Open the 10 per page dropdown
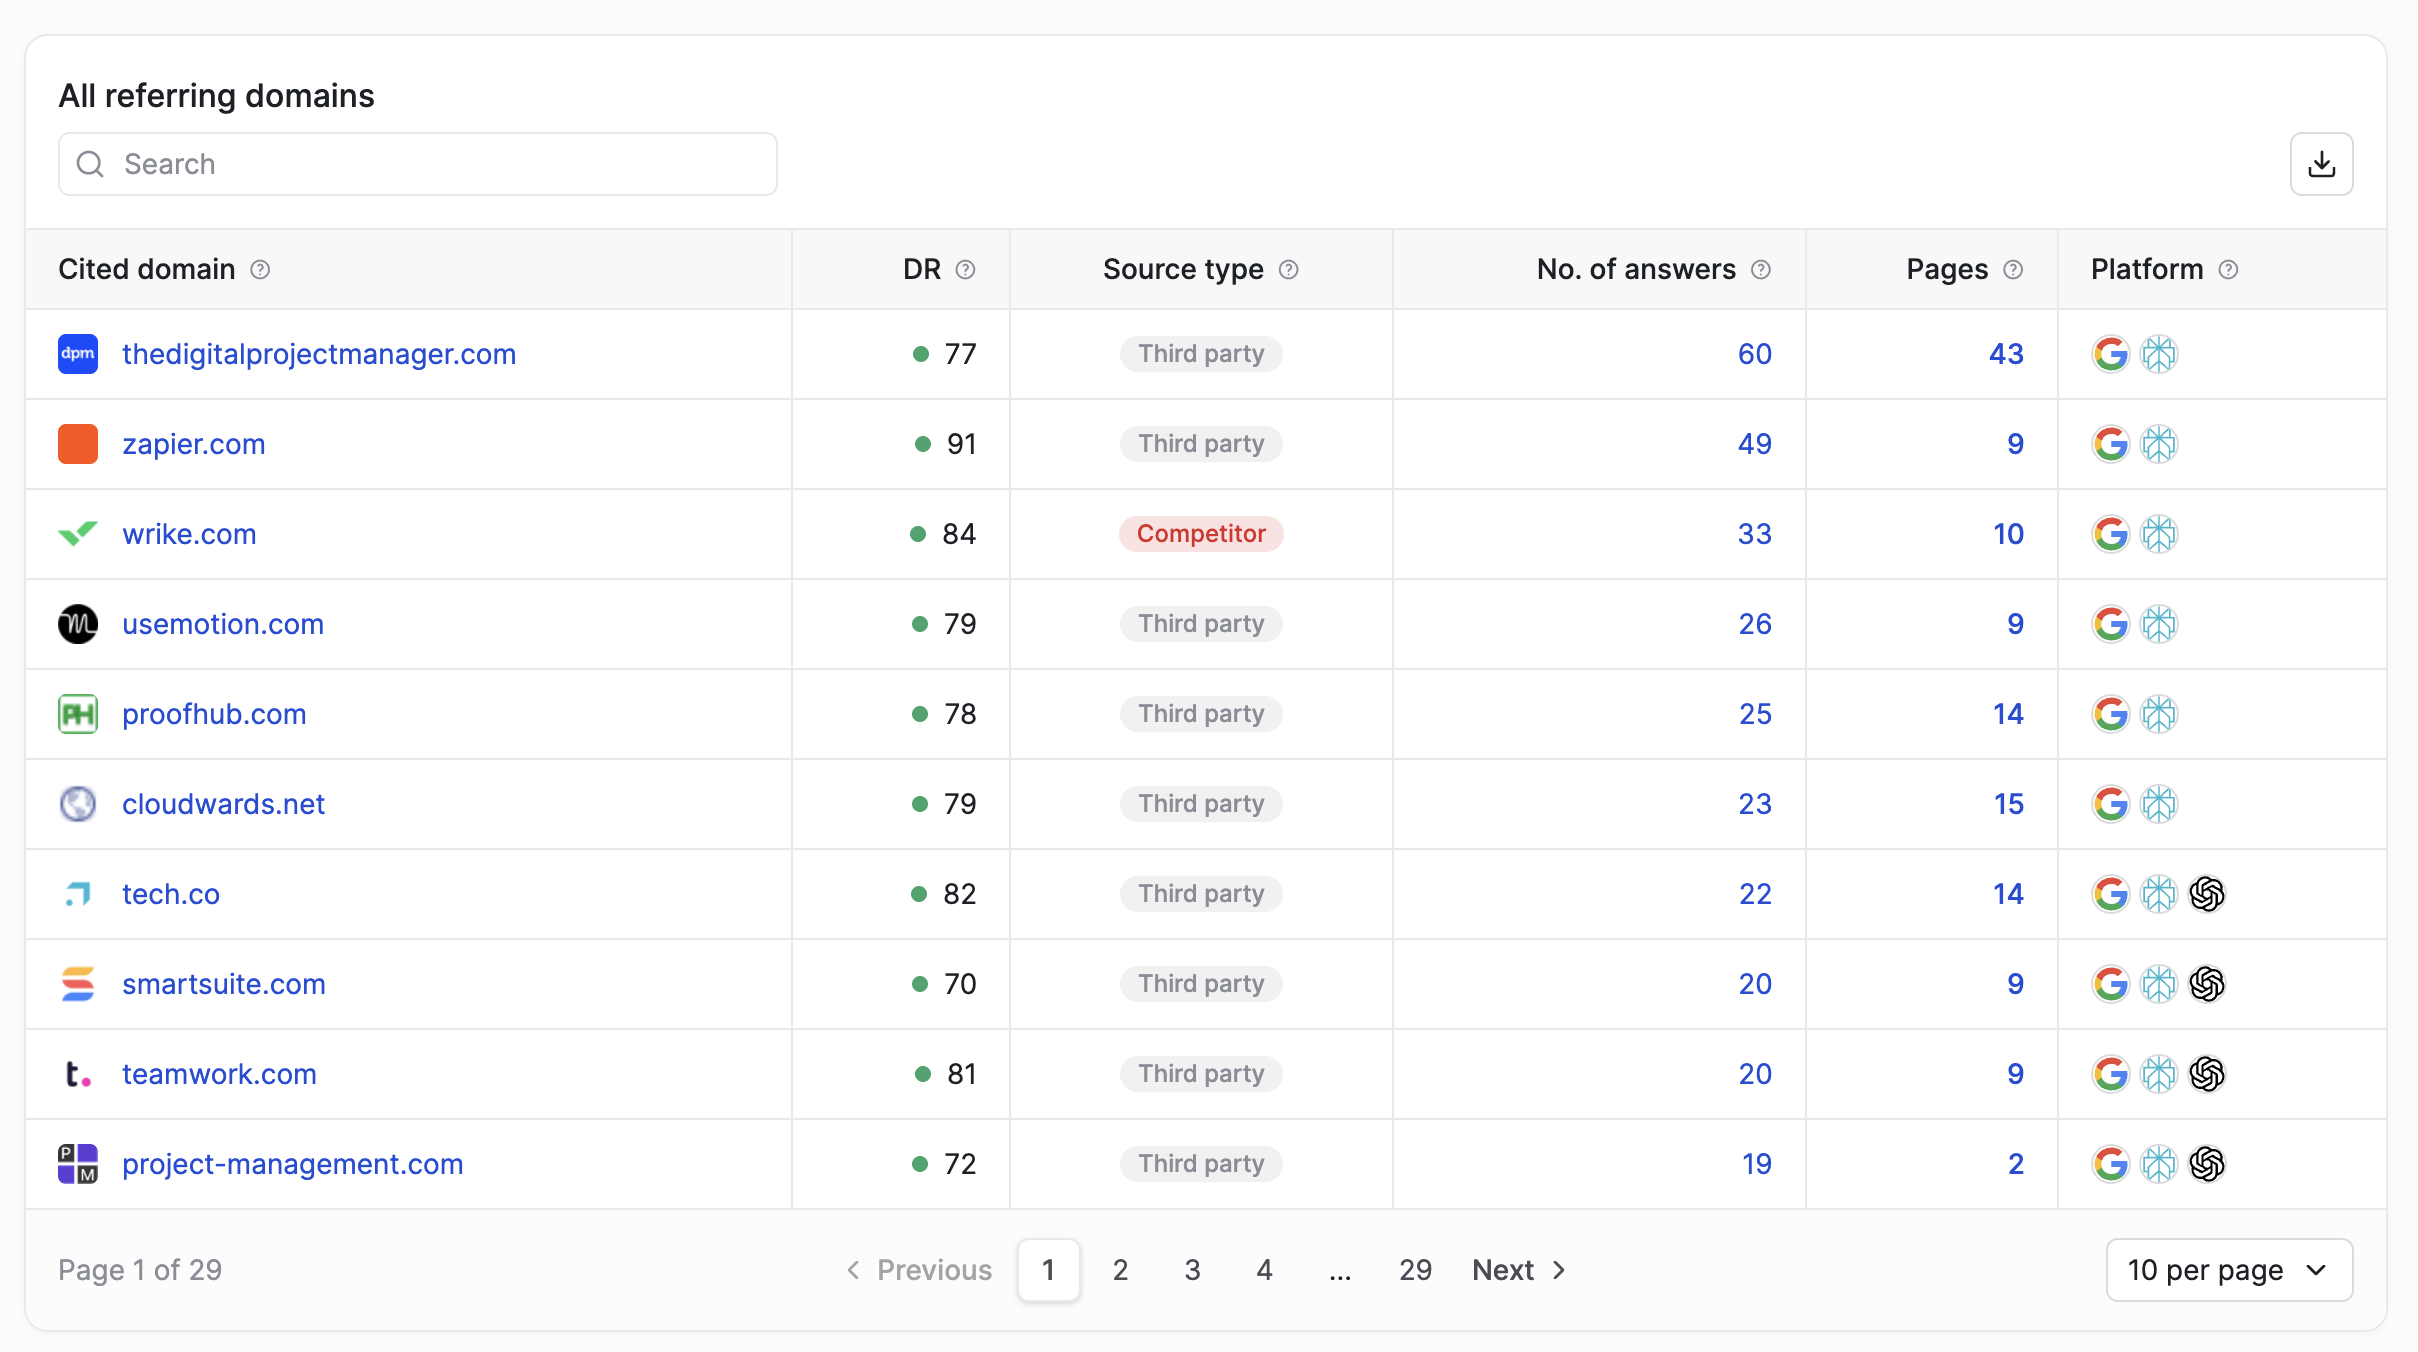Screen dimensions: 2418x1352 click(2229, 1270)
